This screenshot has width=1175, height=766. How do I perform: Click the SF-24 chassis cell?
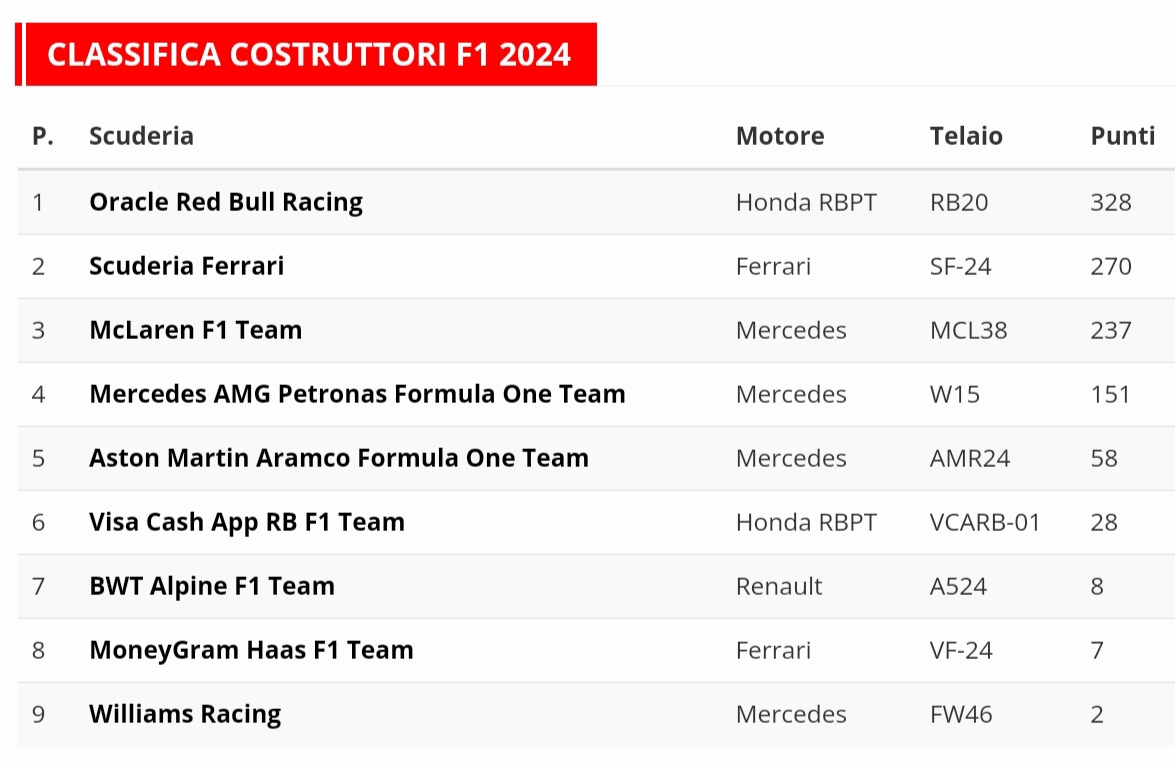(961, 266)
